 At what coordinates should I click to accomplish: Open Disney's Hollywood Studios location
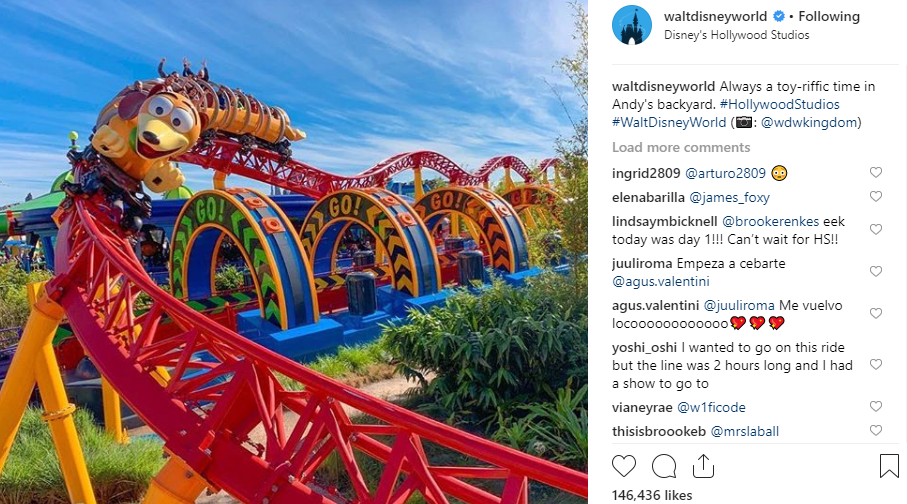tap(736, 35)
